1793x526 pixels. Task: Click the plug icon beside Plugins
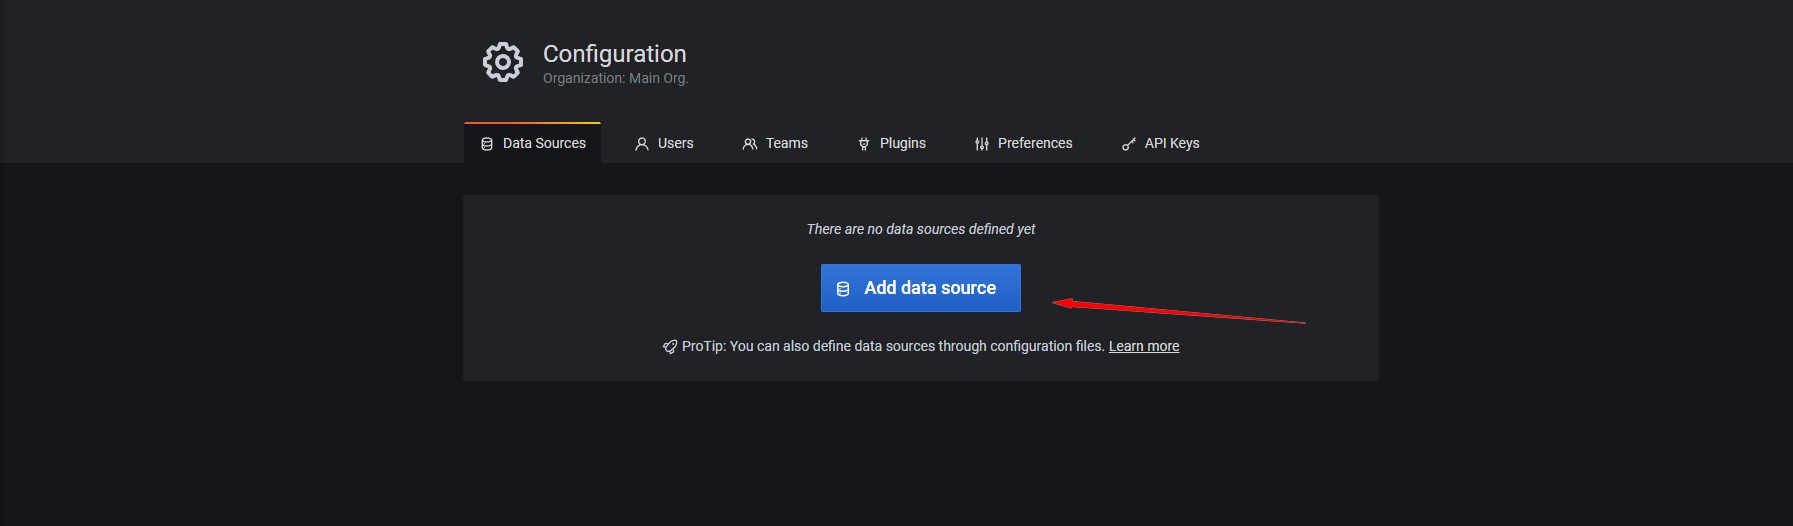click(864, 144)
